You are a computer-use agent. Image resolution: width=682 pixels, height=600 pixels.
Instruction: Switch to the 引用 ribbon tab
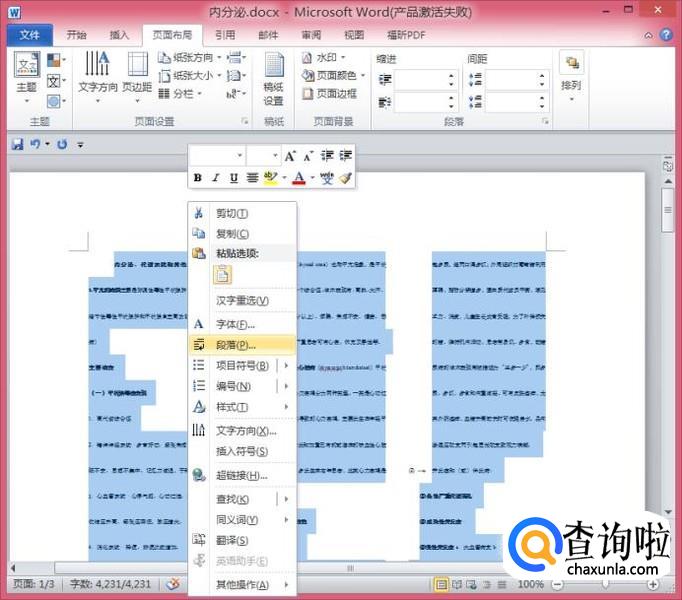tap(225, 35)
